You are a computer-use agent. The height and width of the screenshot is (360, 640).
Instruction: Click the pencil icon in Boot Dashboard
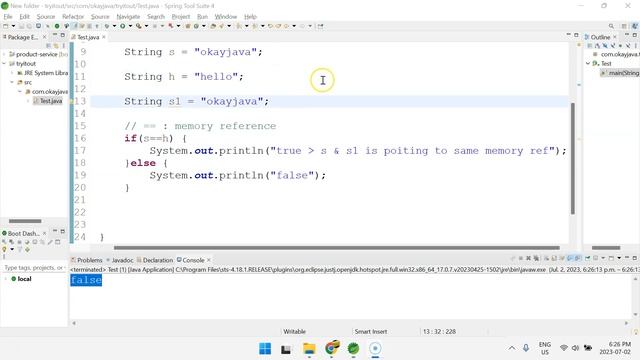tap(50, 242)
